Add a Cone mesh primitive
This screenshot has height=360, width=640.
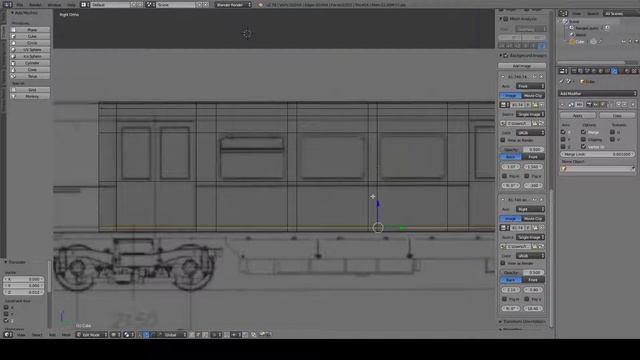click(x=30, y=70)
